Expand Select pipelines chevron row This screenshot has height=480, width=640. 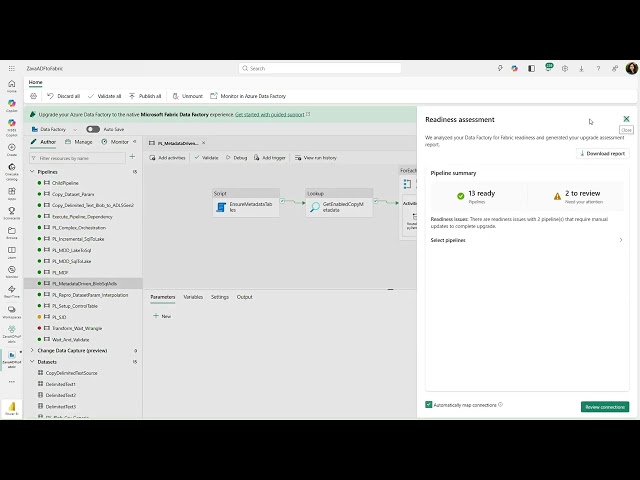pos(527,240)
